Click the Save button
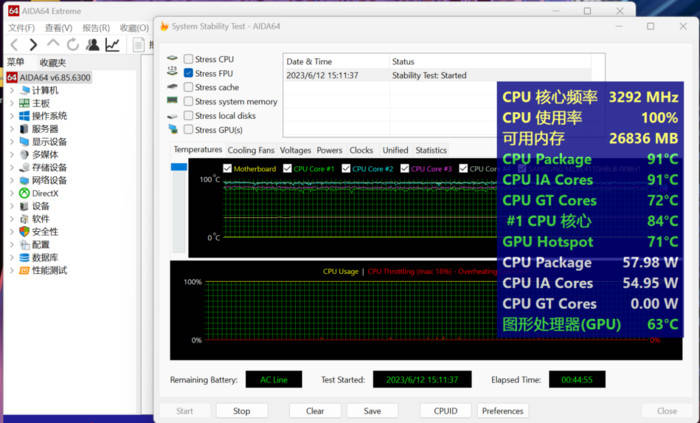 point(372,411)
